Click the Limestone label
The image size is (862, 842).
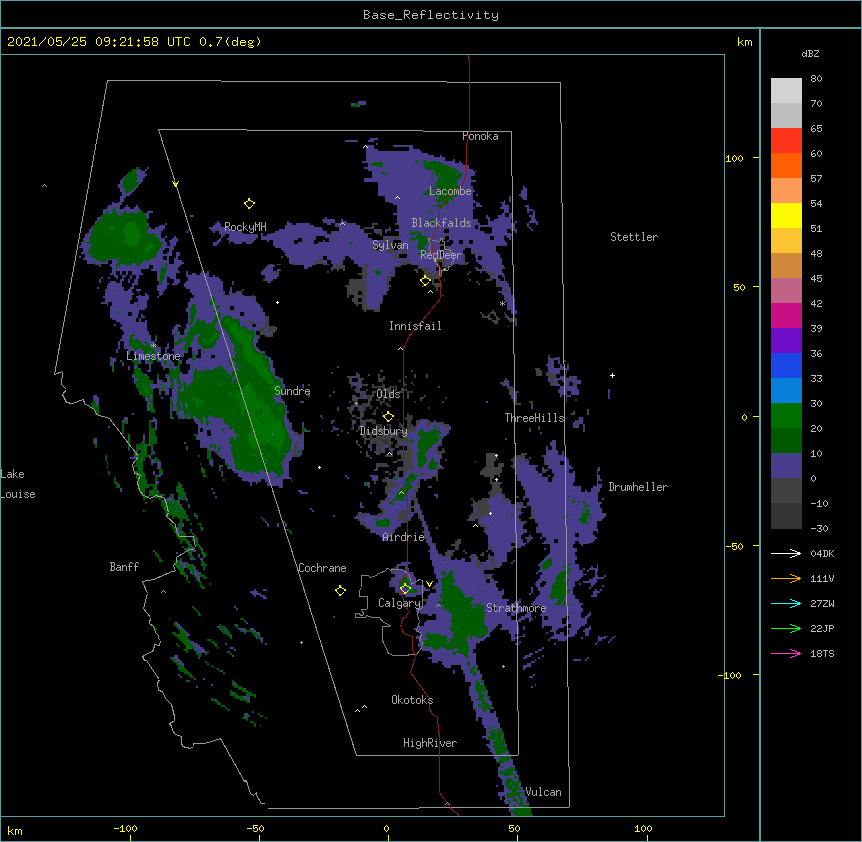pyautogui.click(x=153, y=356)
